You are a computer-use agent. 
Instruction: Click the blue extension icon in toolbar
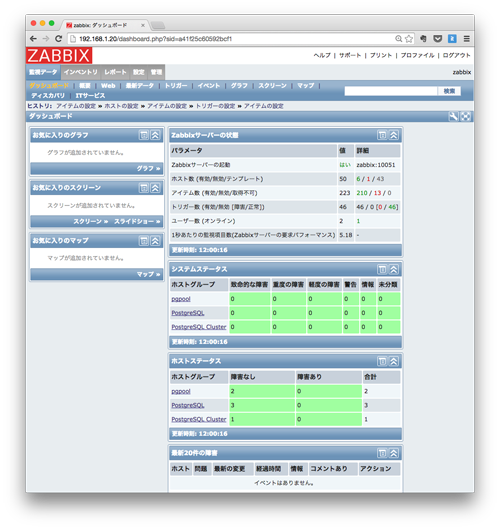coord(452,39)
